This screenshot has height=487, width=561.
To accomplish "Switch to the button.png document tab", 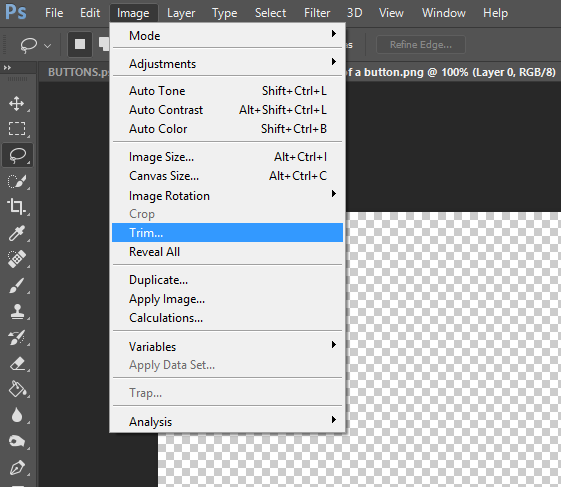I will (x=451, y=72).
